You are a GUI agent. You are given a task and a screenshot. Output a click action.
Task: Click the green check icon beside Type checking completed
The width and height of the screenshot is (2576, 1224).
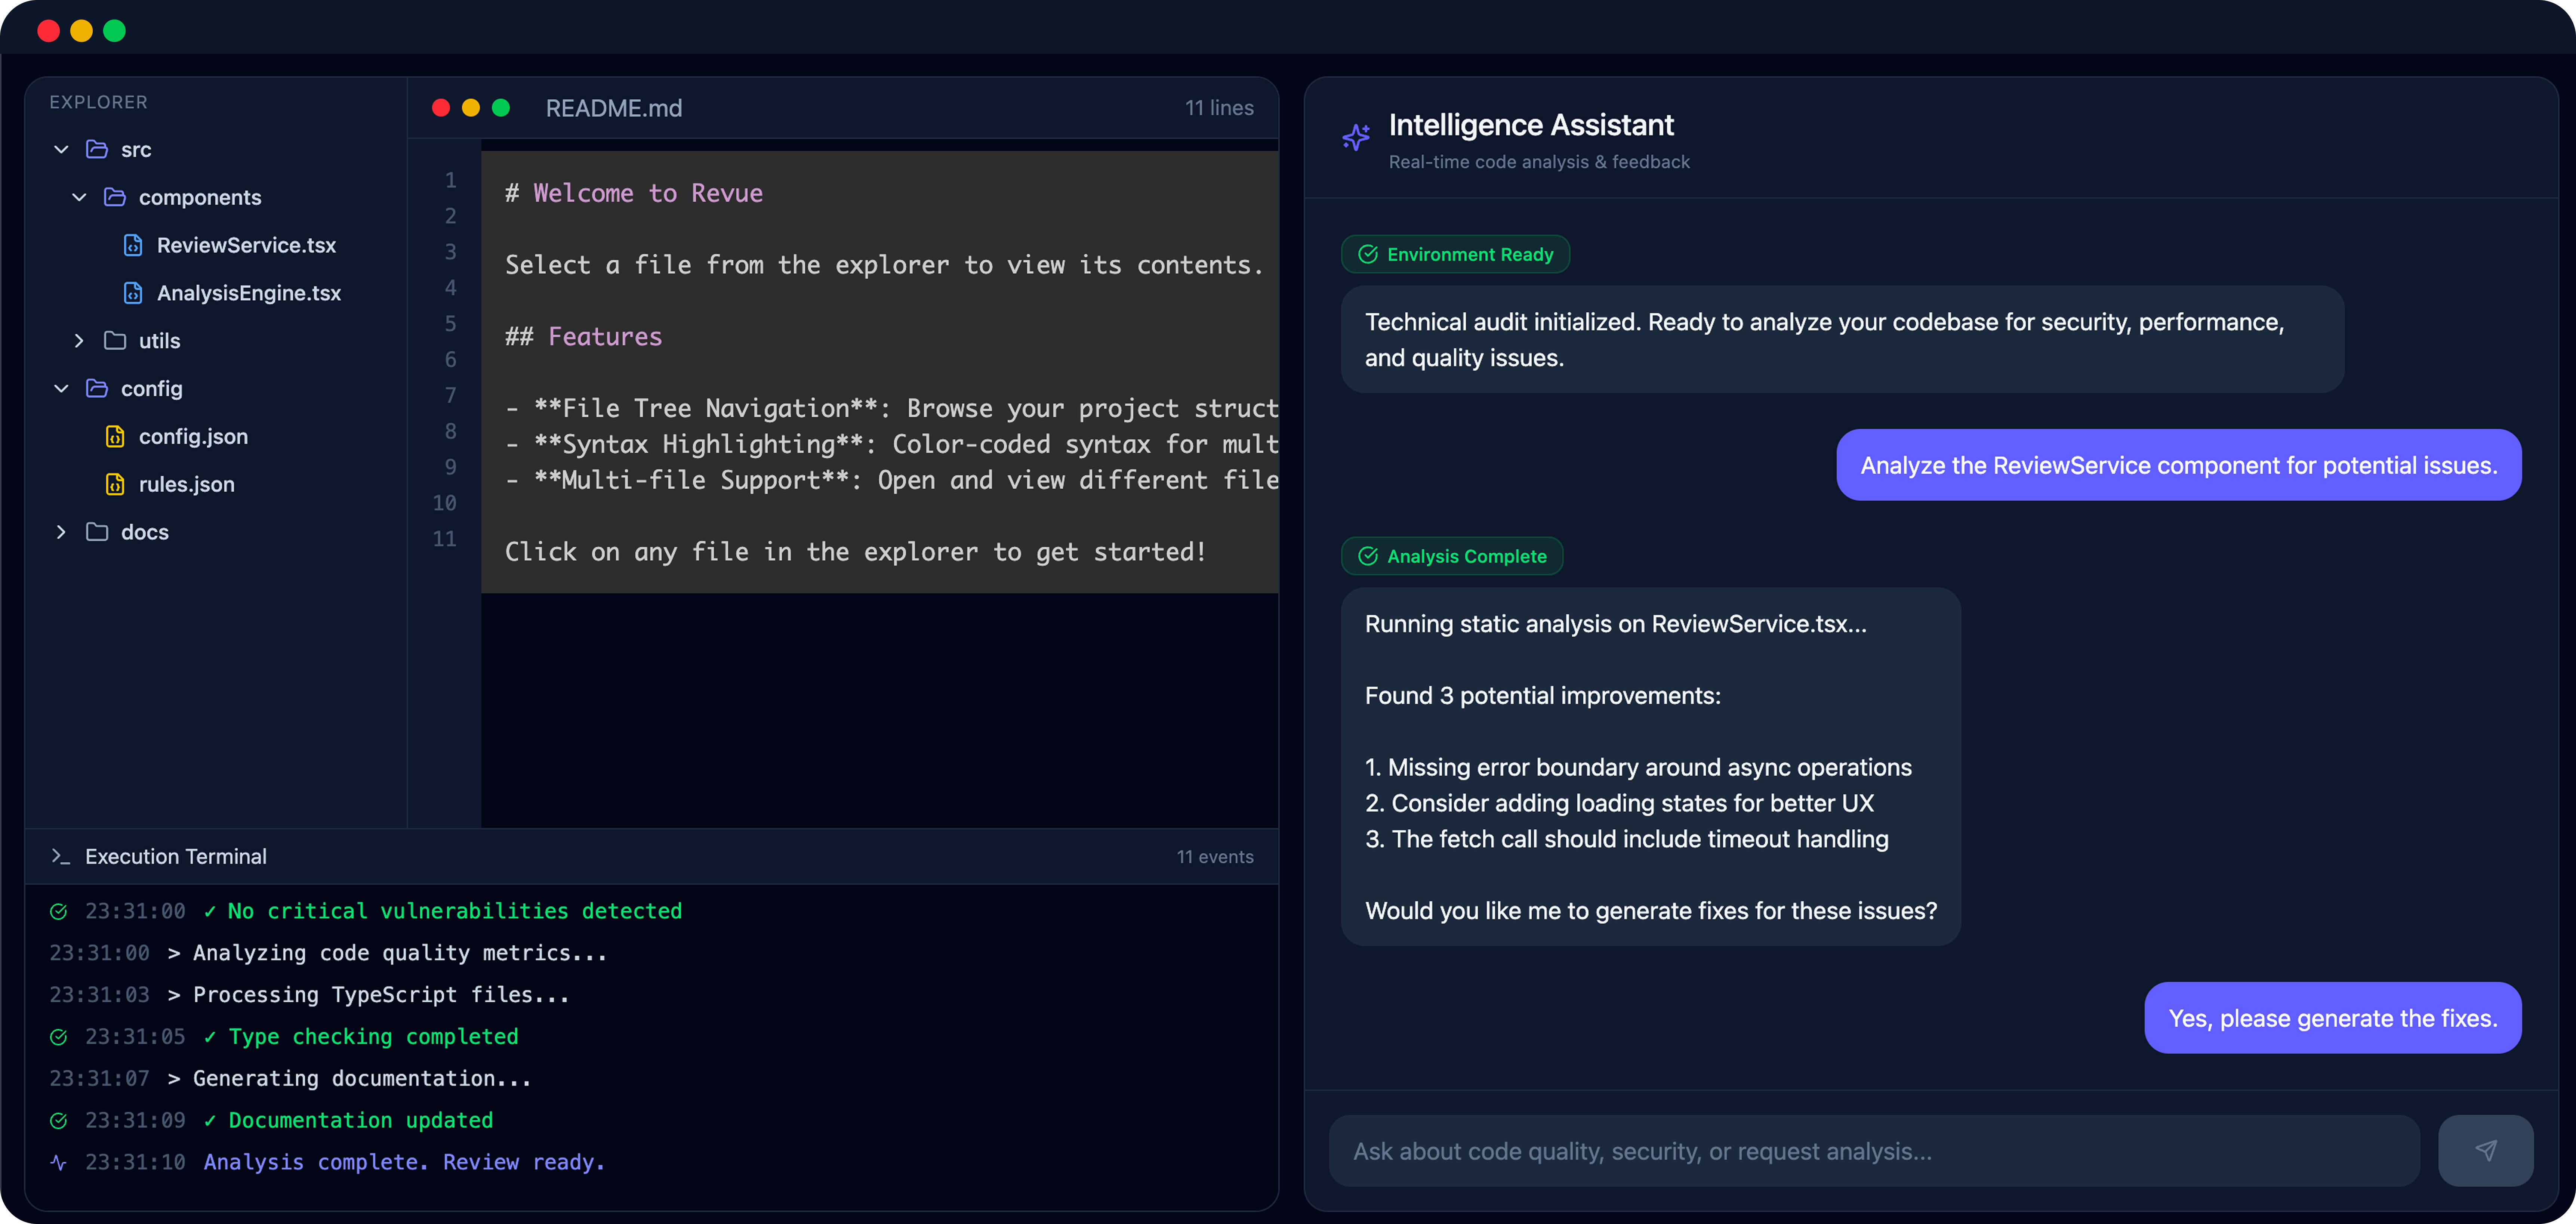pyautogui.click(x=58, y=1037)
